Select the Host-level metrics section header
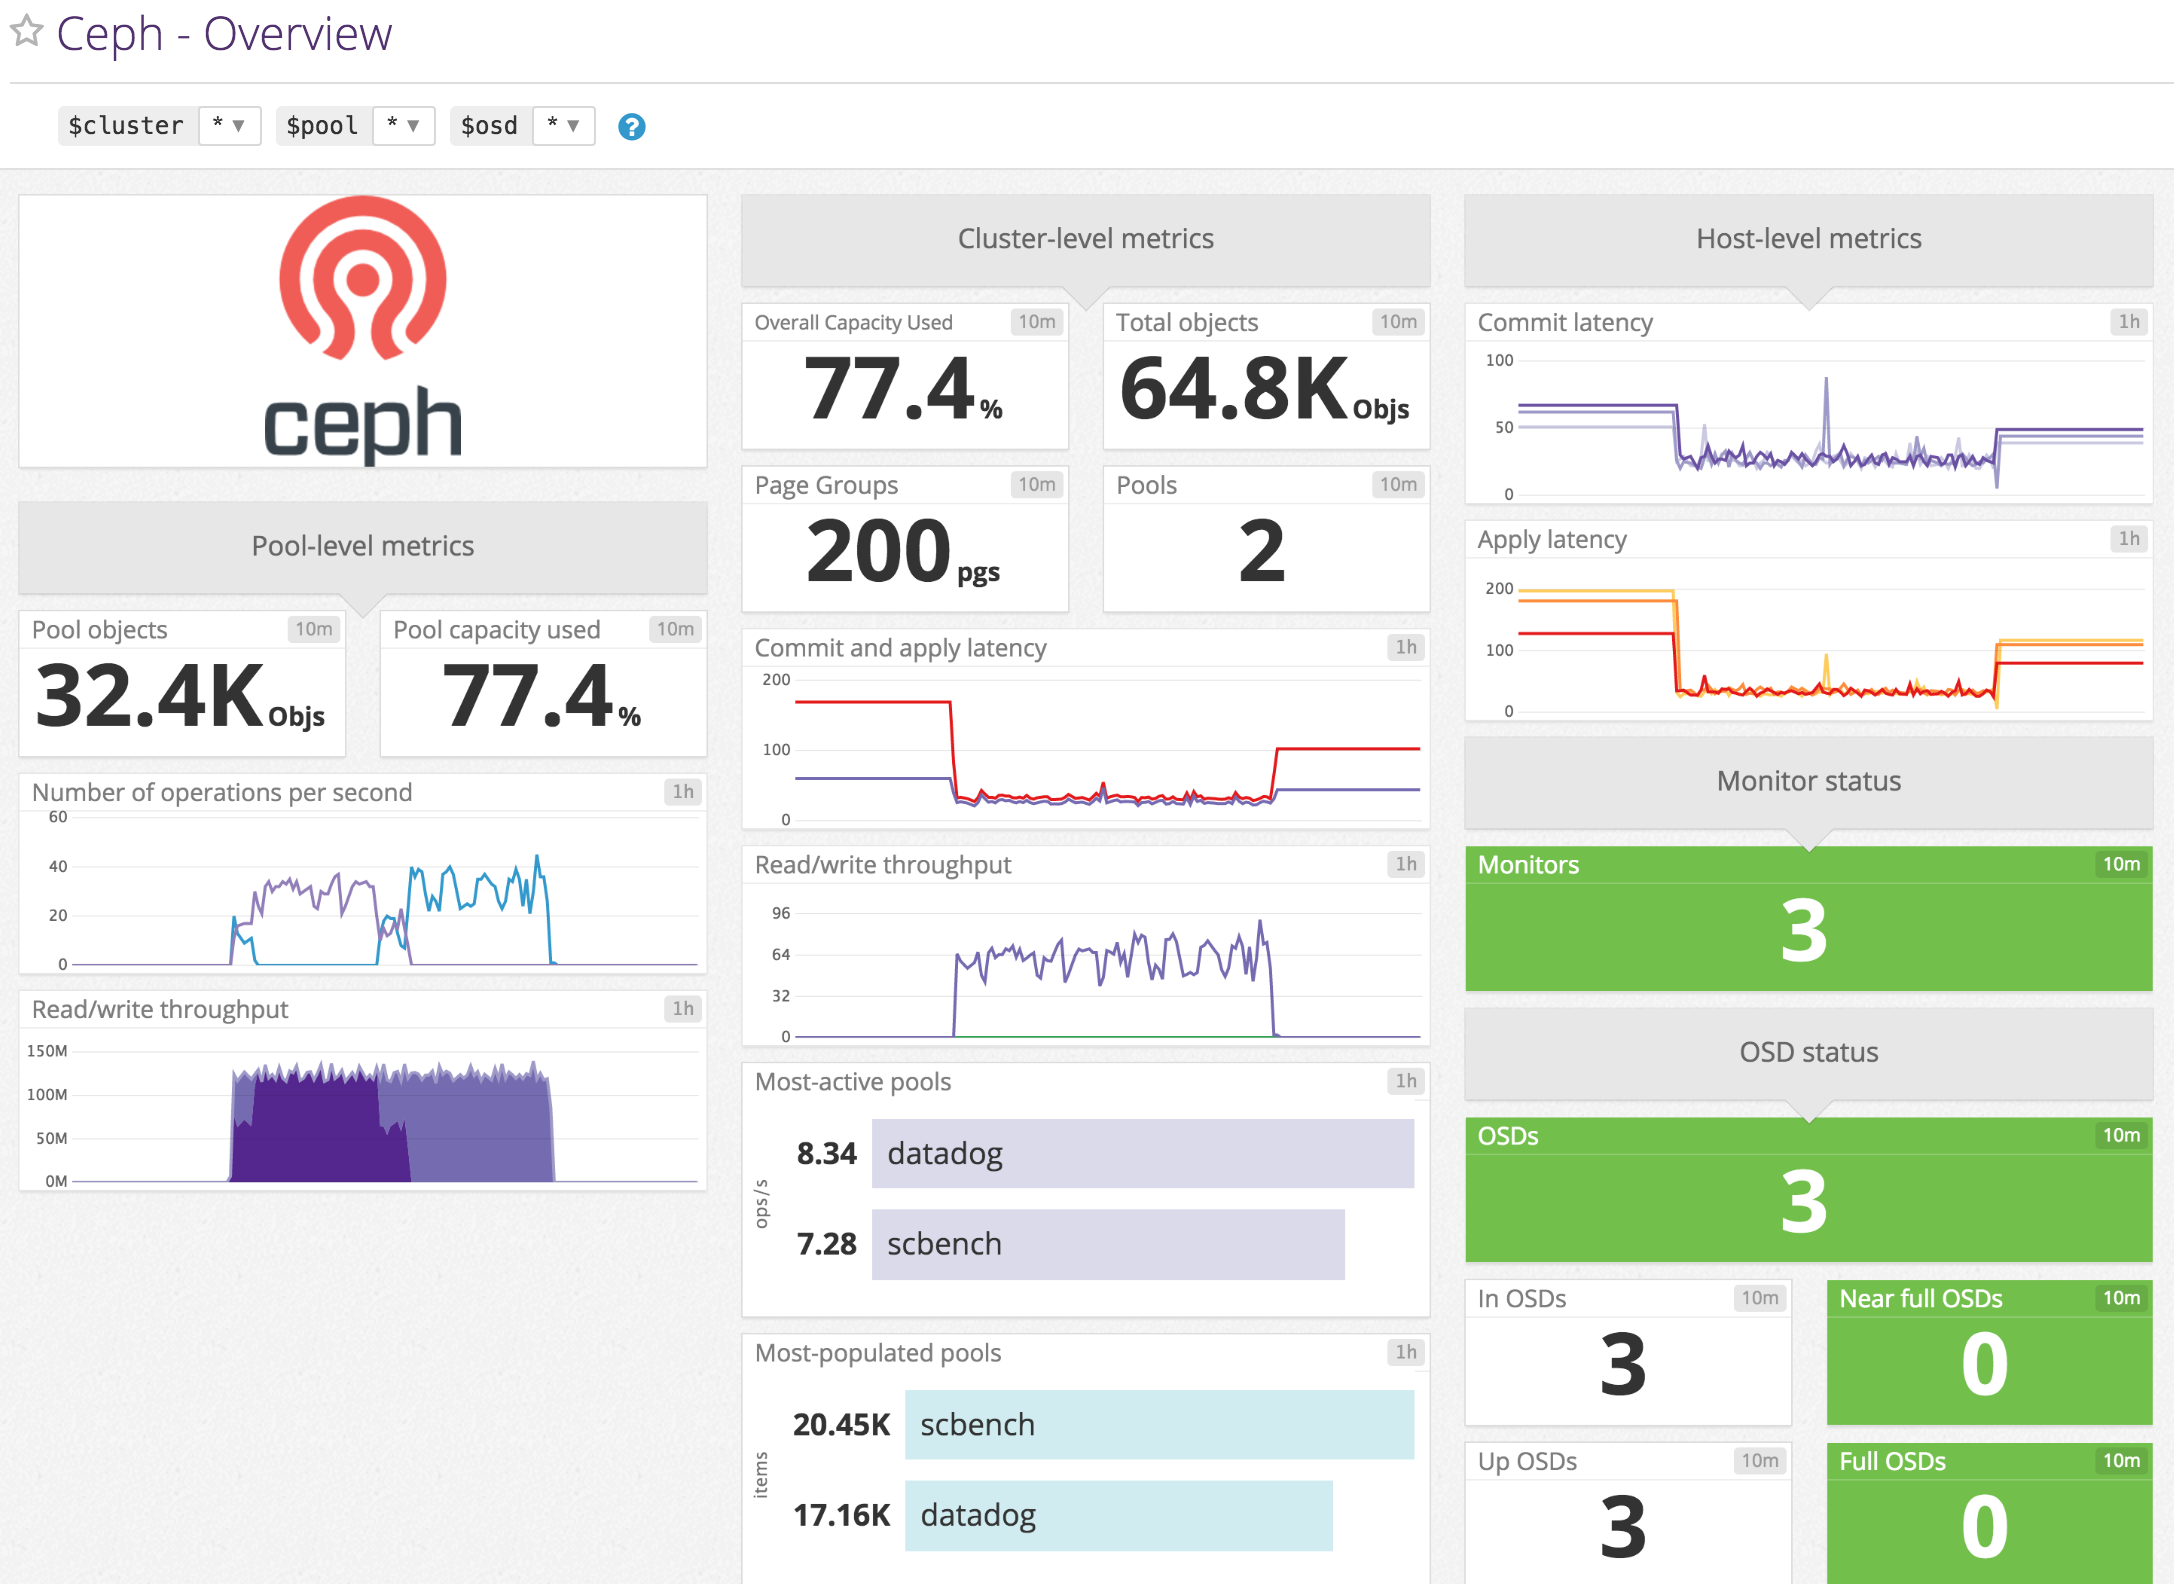Image resolution: width=2174 pixels, height=1584 pixels. 1808,239
